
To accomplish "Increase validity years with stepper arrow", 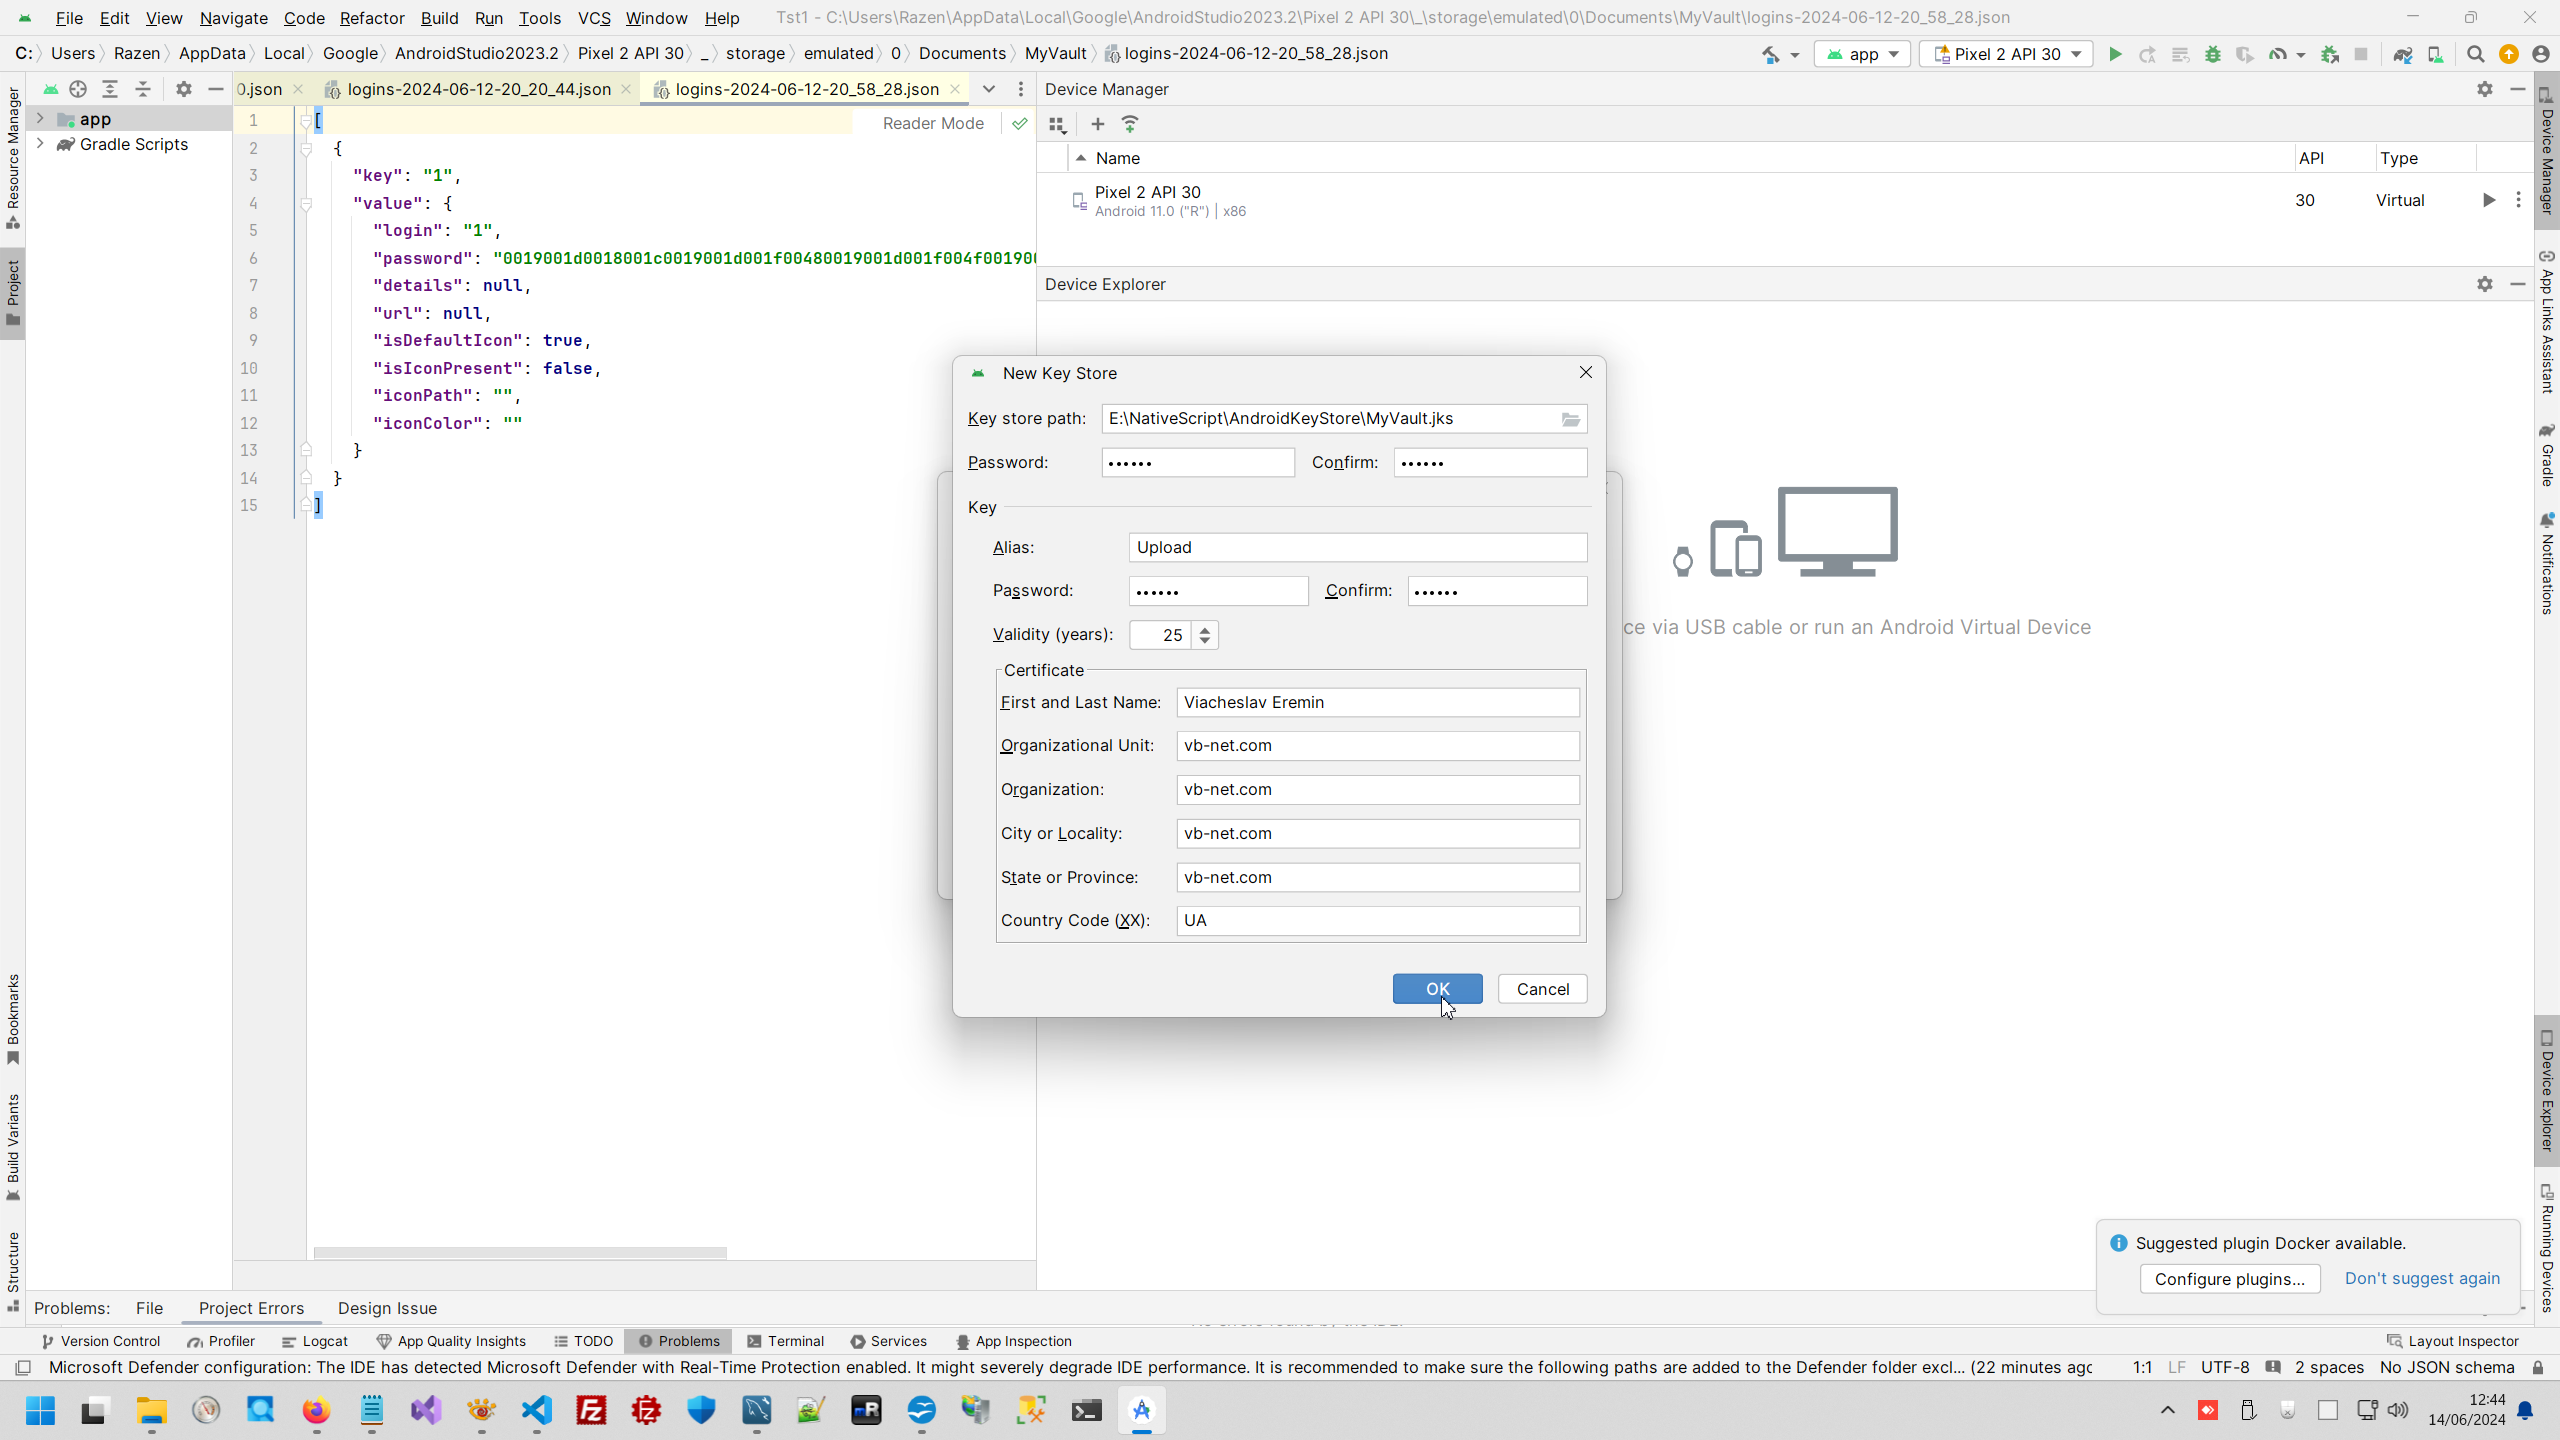I will 1205,629.
